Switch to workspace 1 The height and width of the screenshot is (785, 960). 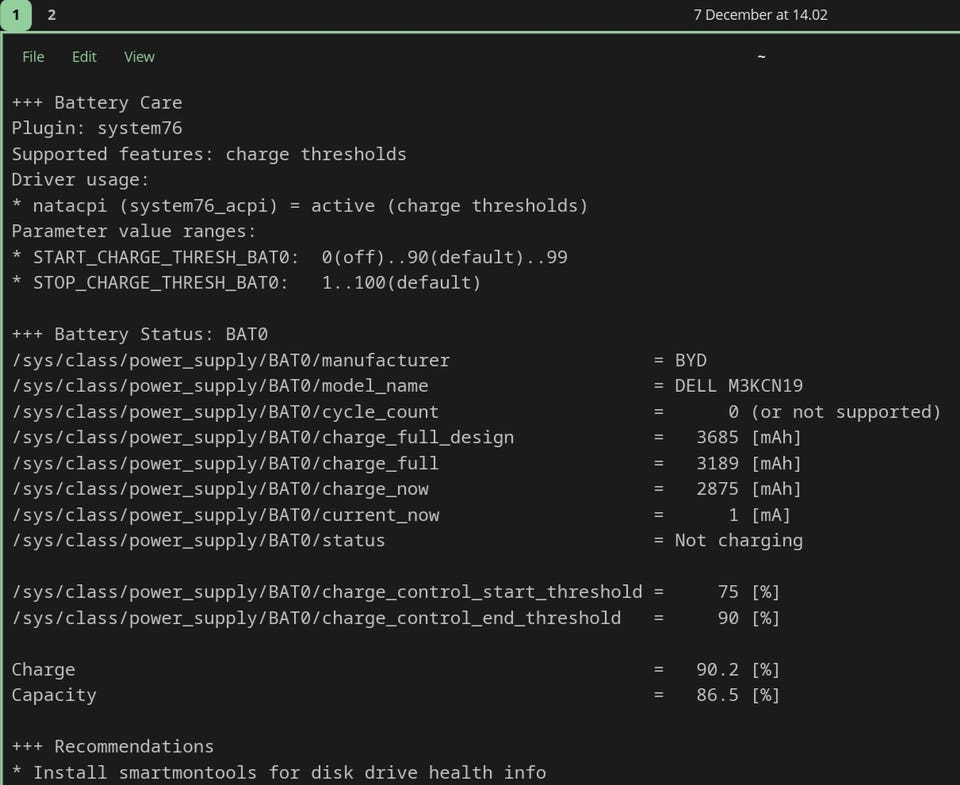(x=16, y=15)
